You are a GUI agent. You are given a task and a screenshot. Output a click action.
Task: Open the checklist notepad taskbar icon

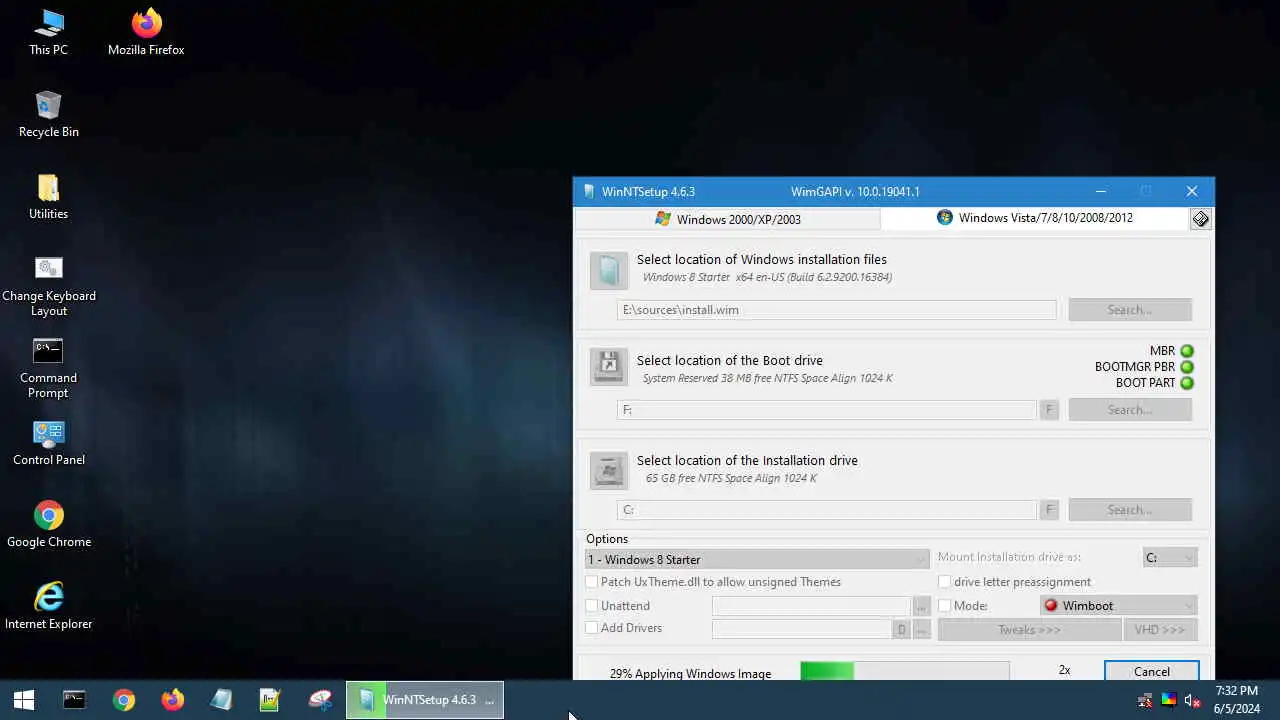tap(270, 700)
